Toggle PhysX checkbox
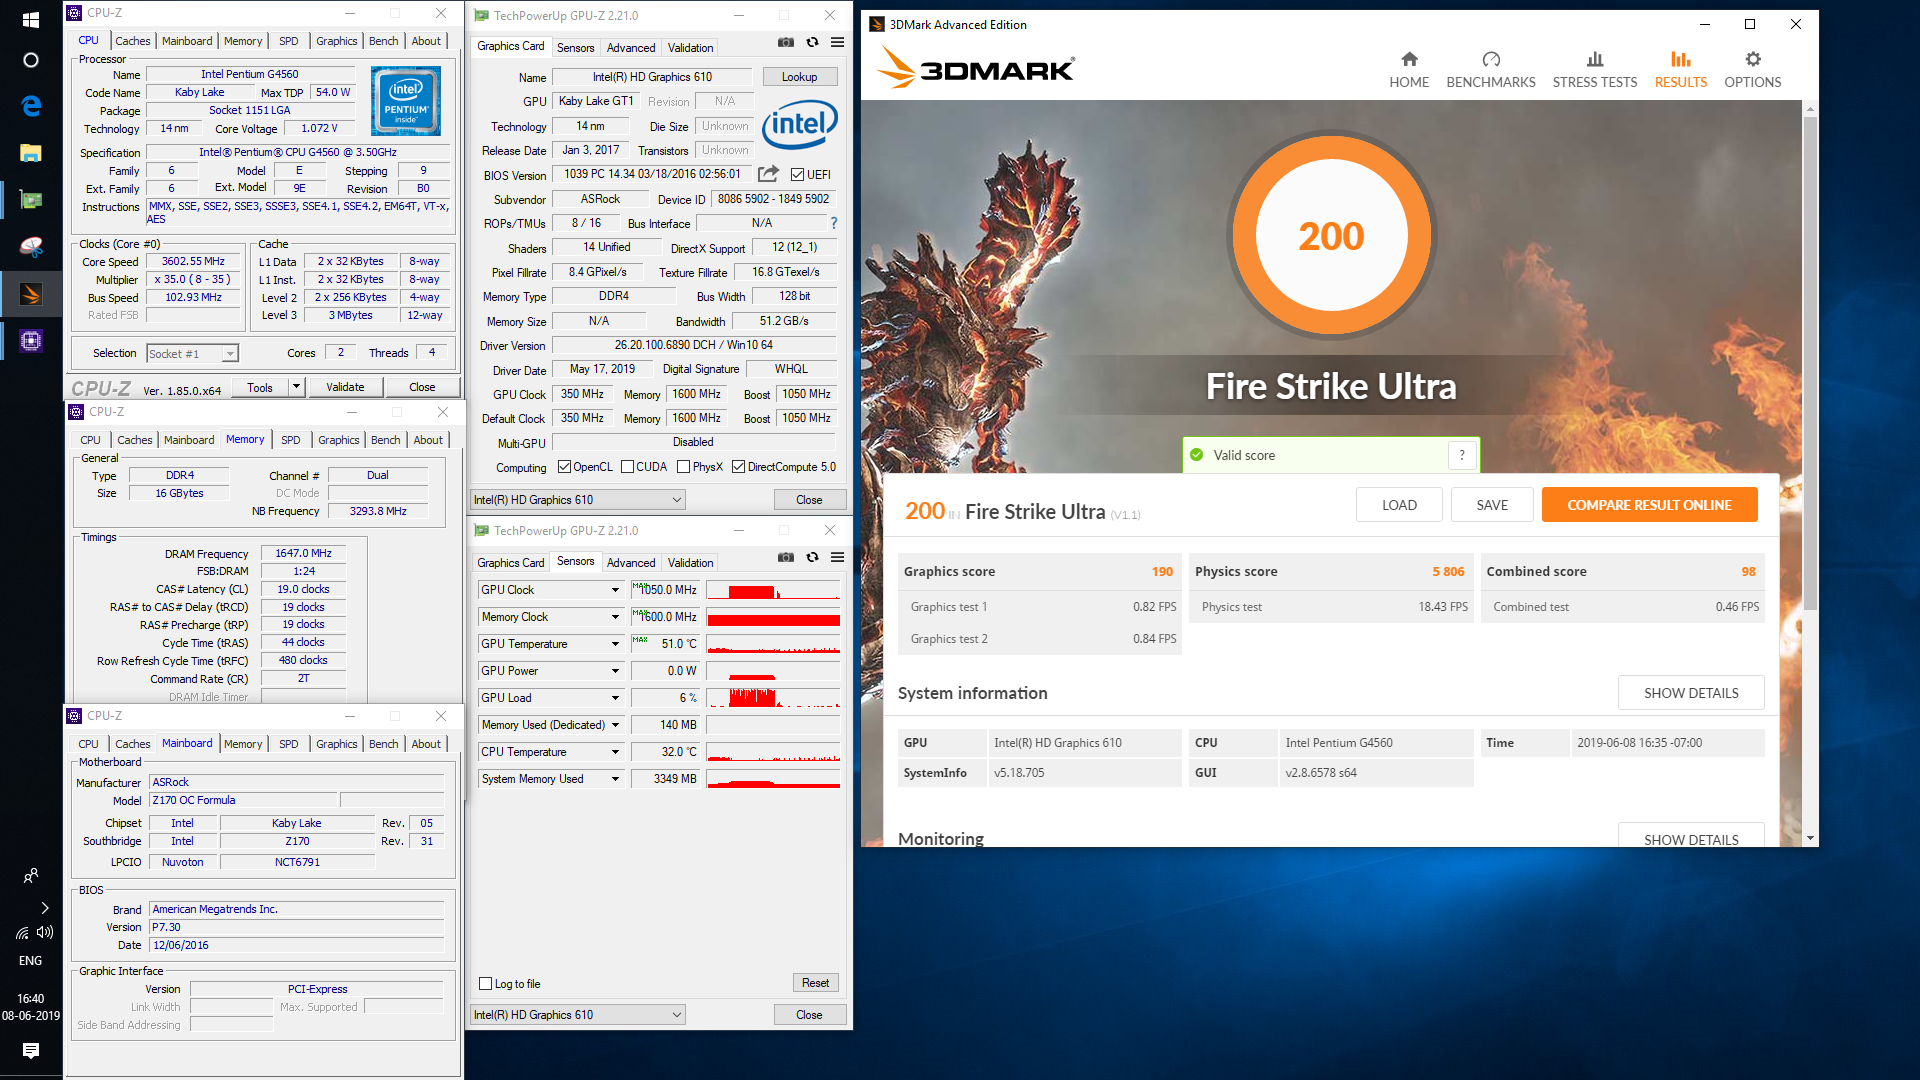 click(x=684, y=467)
